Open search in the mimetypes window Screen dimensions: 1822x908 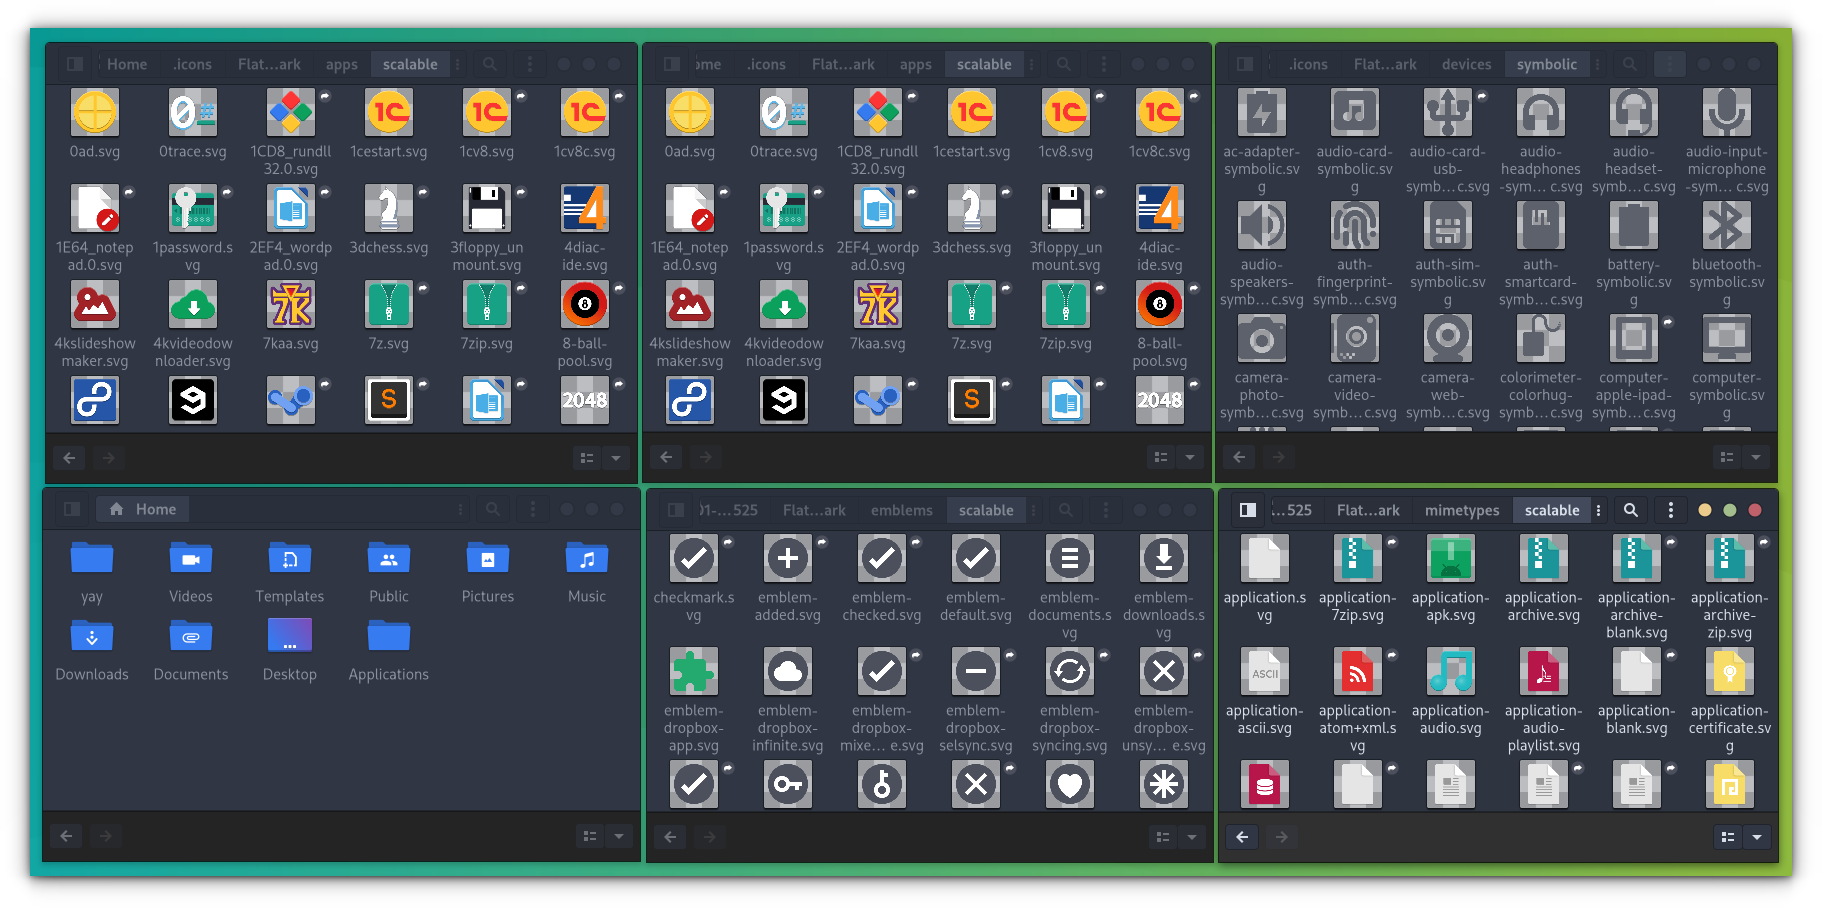[1631, 510]
